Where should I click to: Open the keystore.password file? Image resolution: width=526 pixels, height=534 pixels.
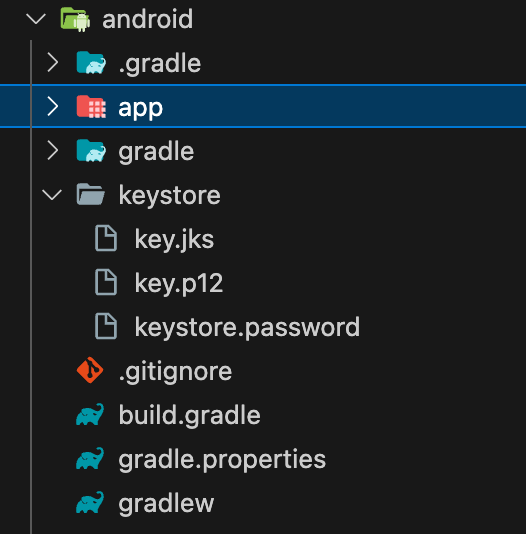[247, 328]
